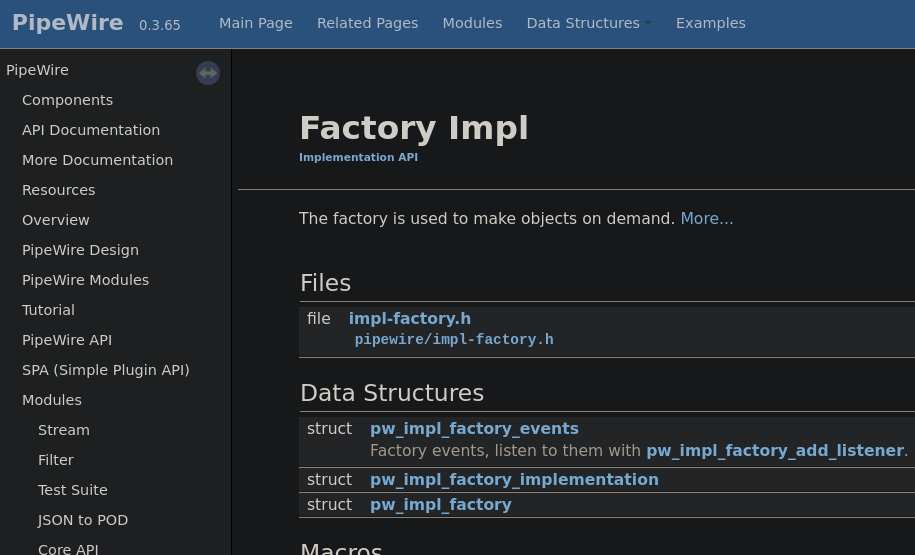Click the PipeWire project title
The height and width of the screenshot is (555, 915).
[x=68, y=23]
